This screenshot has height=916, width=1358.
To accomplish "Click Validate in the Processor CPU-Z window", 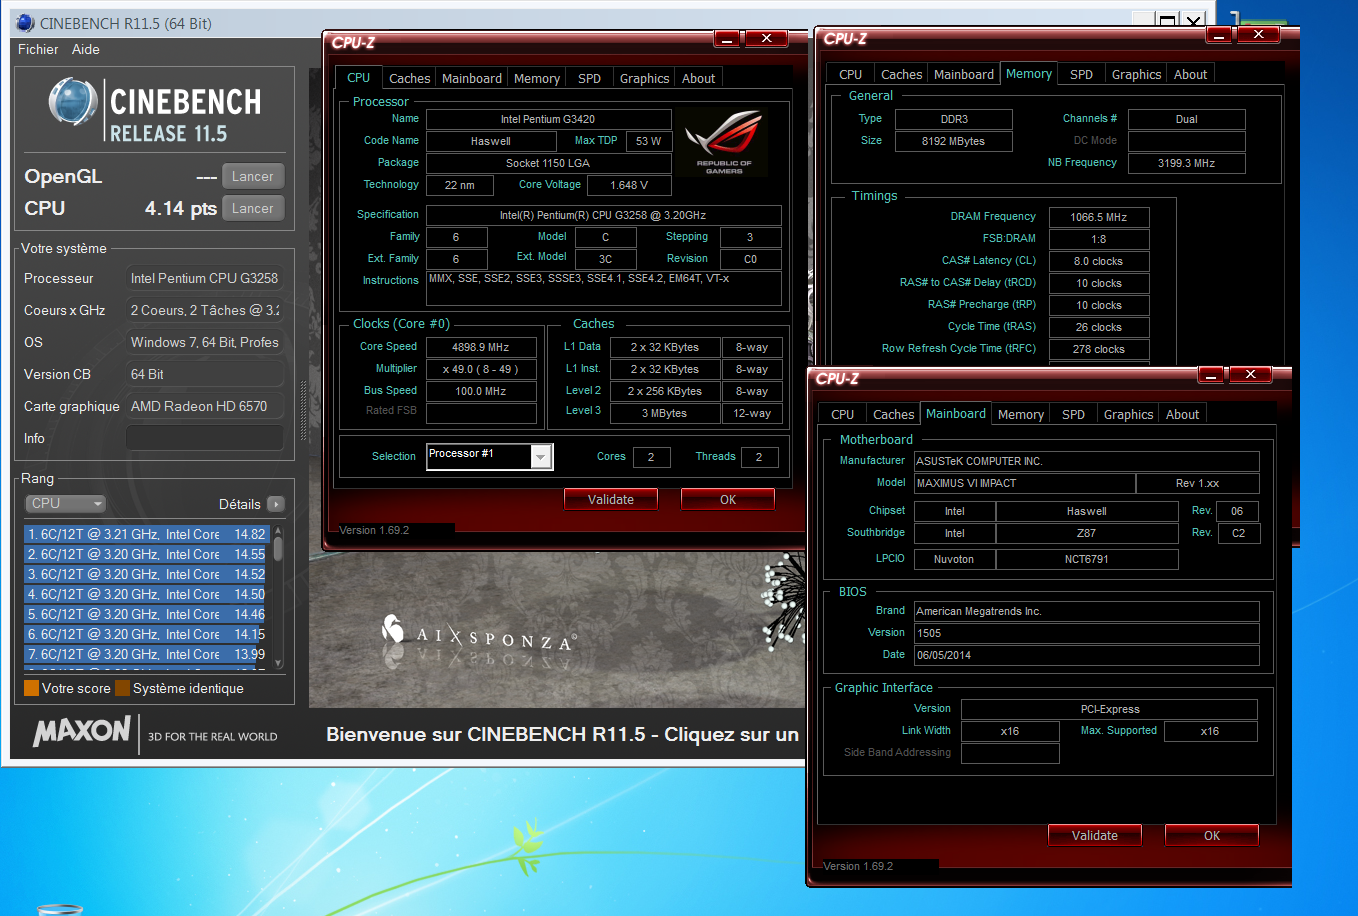I will [x=611, y=499].
